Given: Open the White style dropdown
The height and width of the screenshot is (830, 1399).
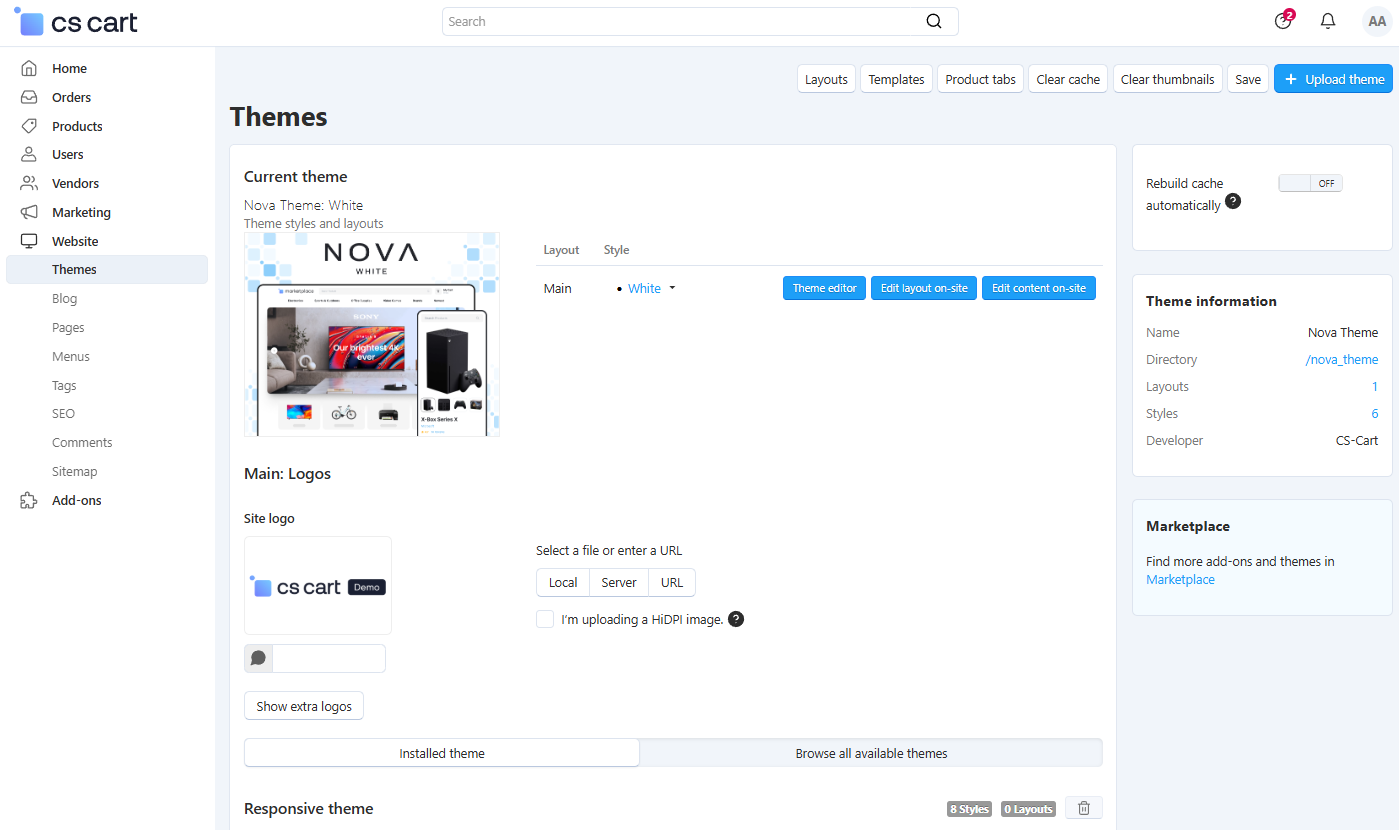Looking at the screenshot, I should pyautogui.click(x=651, y=288).
